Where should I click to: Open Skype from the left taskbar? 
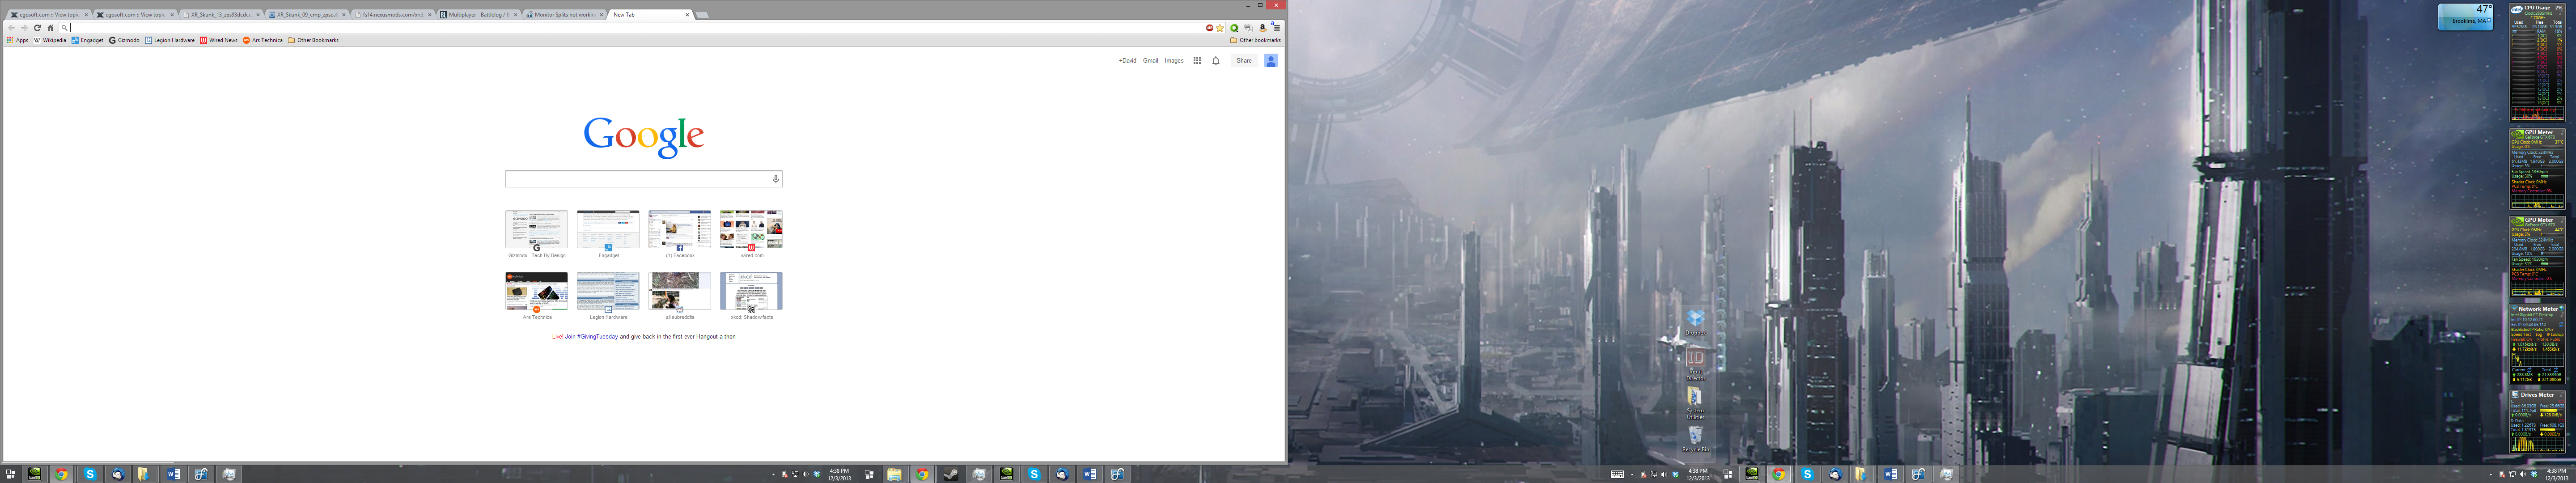pyautogui.click(x=90, y=474)
